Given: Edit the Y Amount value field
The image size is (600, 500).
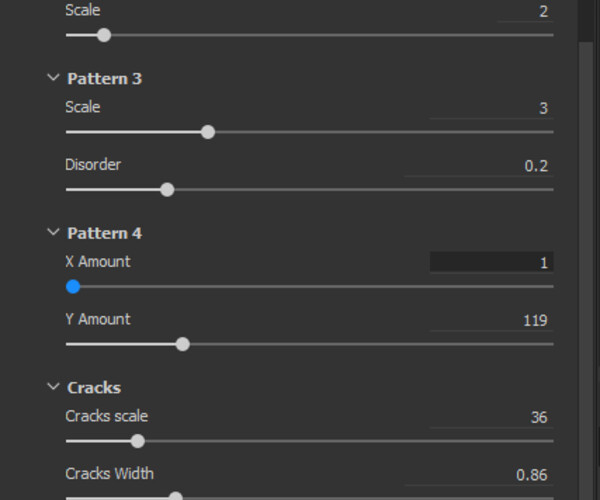Looking at the screenshot, I should pyautogui.click(x=491, y=320).
